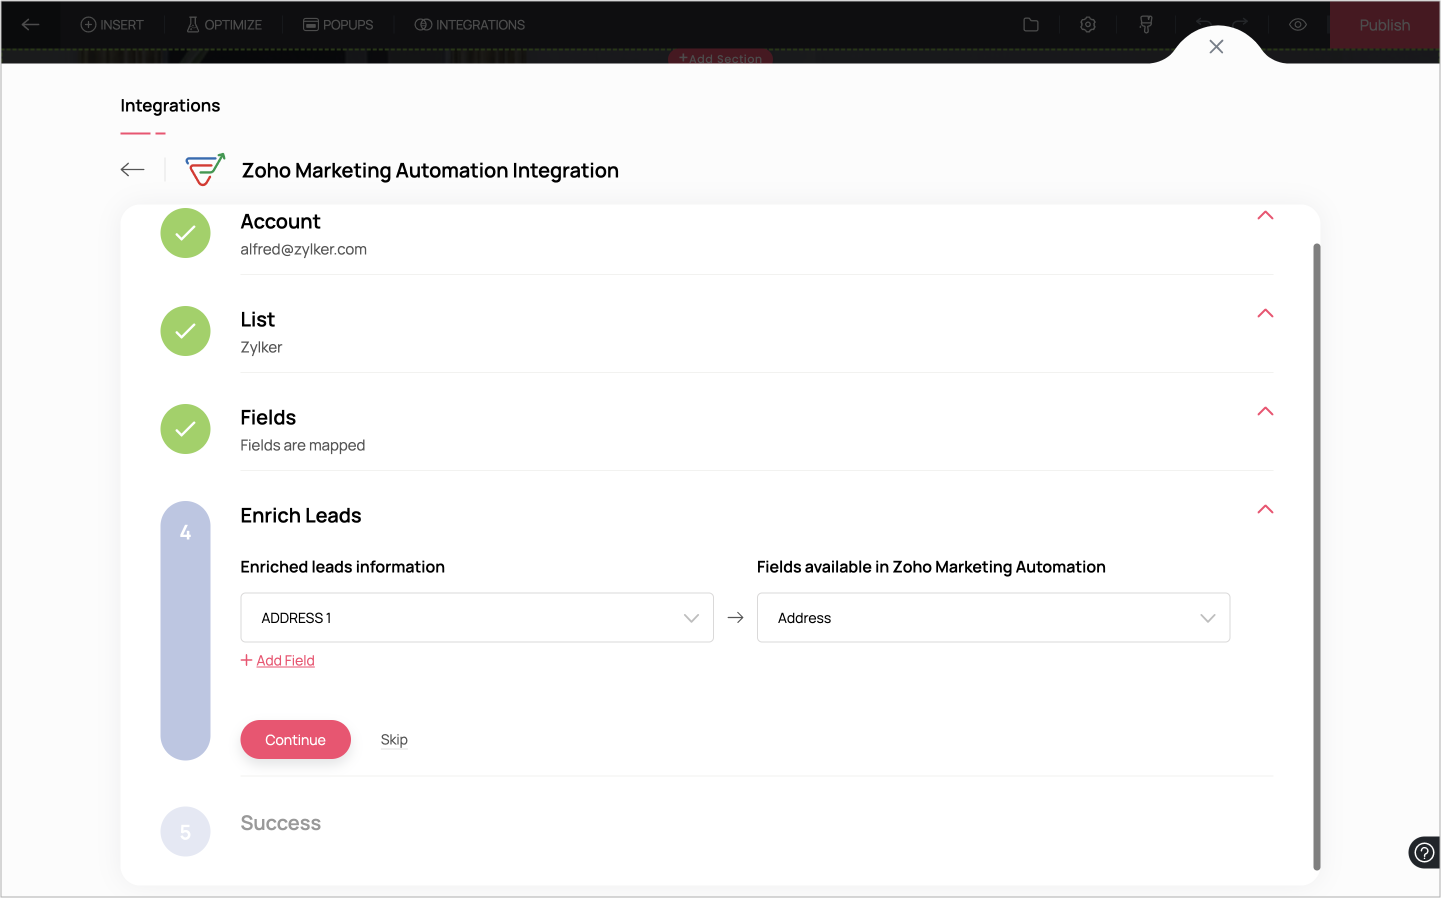Click the step 5 Success indicator
The image size is (1441, 898).
185,832
